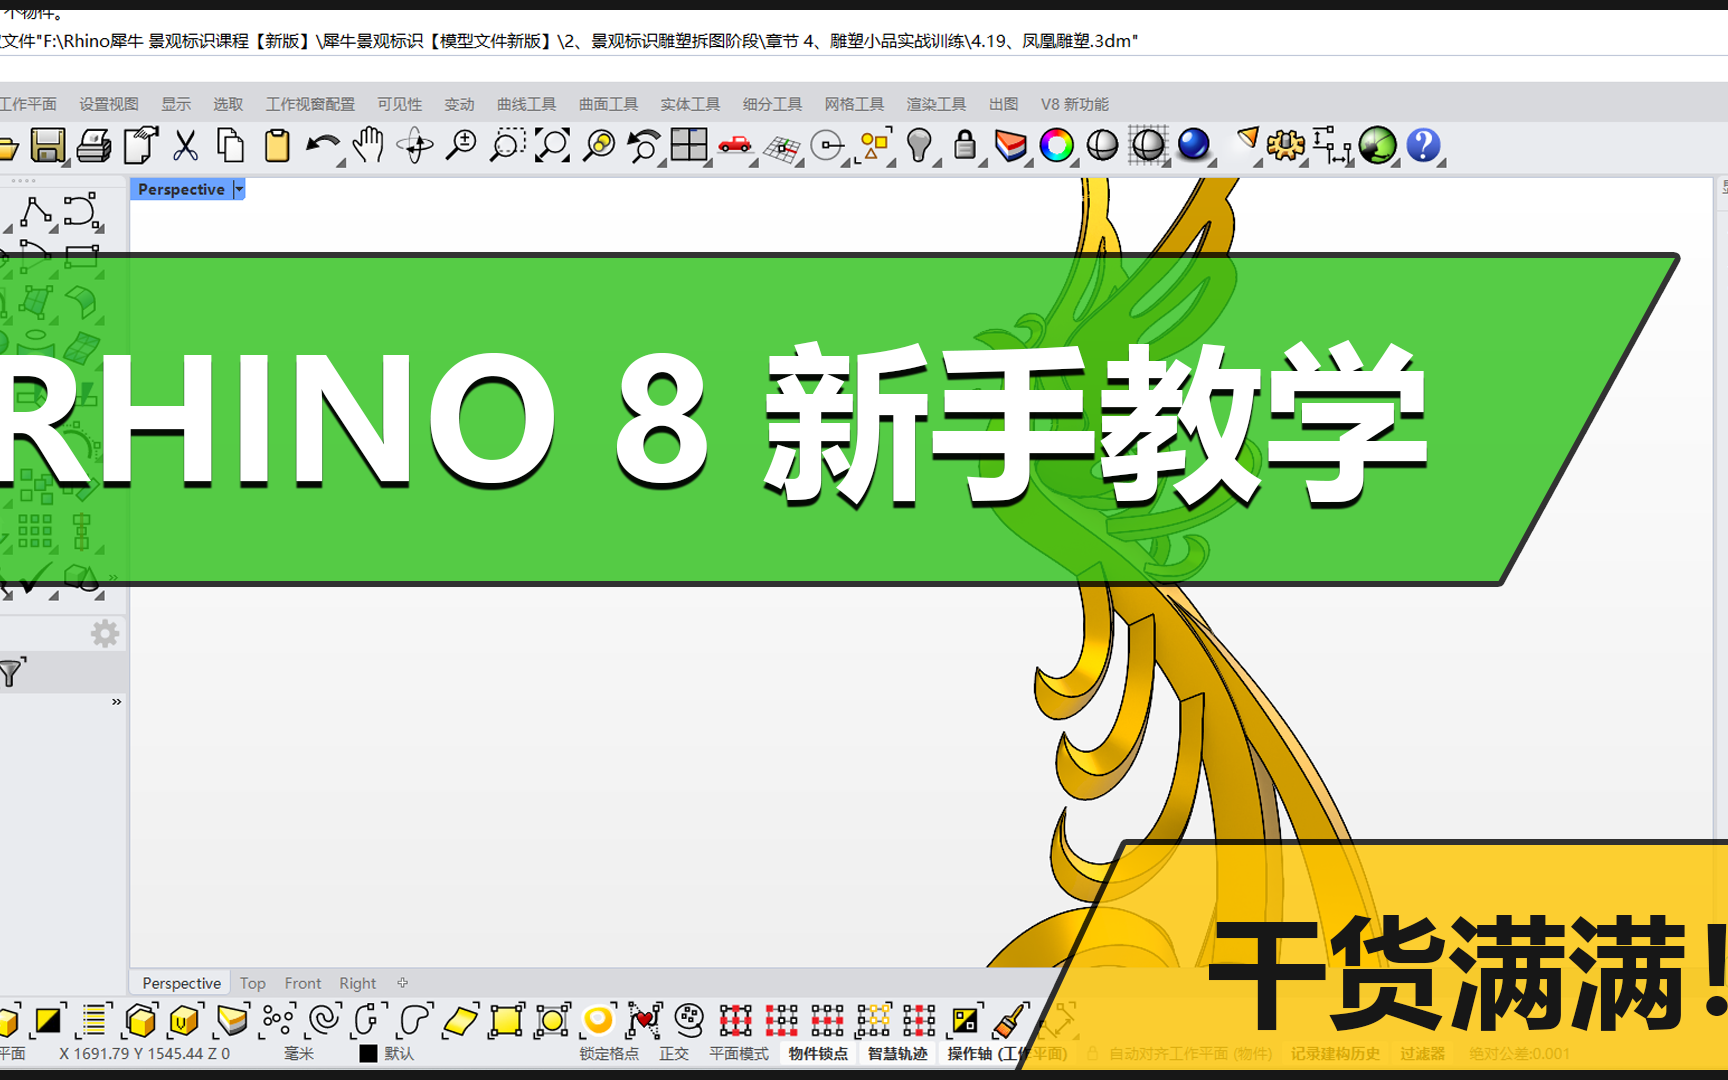Expand the sidebar with the » chevron
Viewport: 1728px width, 1080px height.
click(x=116, y=702)
